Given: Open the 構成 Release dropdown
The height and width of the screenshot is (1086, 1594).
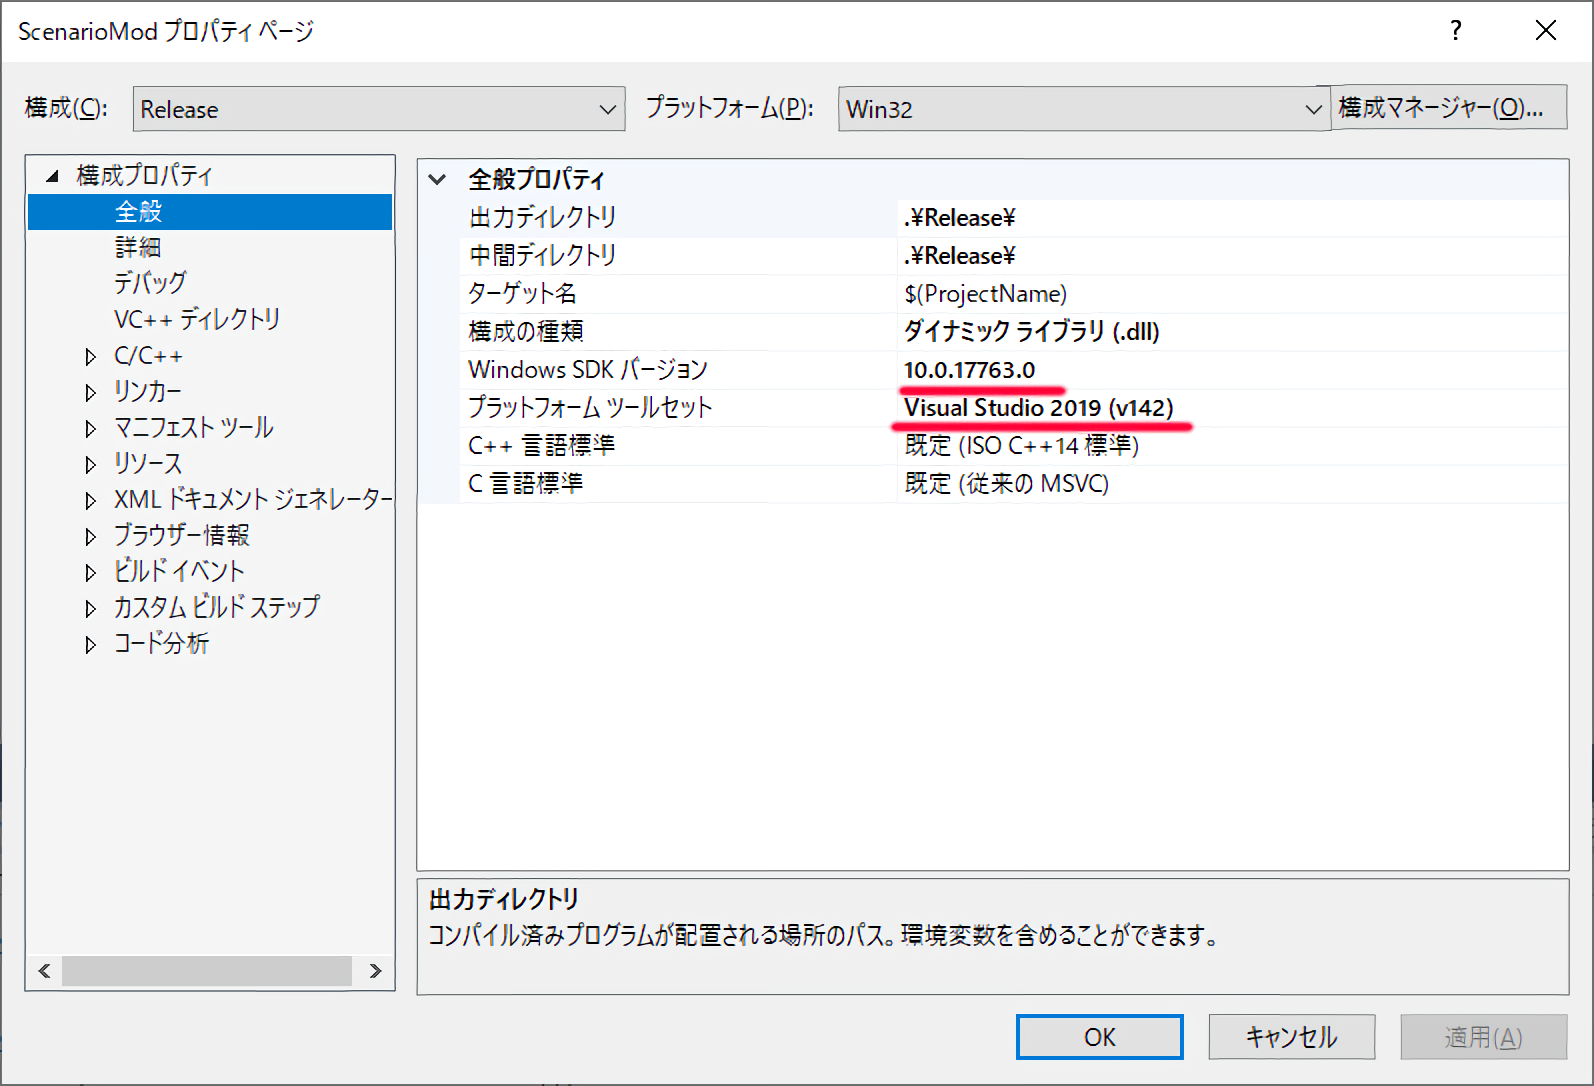Looking at the screenshot, I should coord(378,109).
